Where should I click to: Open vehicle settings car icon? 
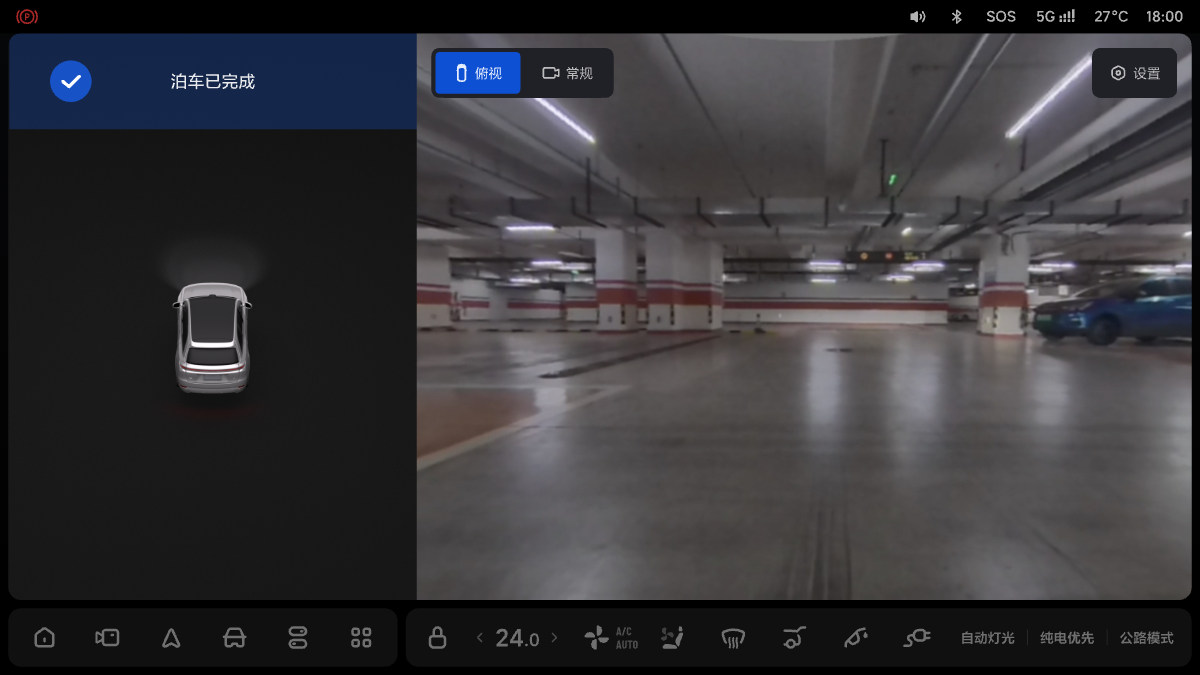pos(234,637)
